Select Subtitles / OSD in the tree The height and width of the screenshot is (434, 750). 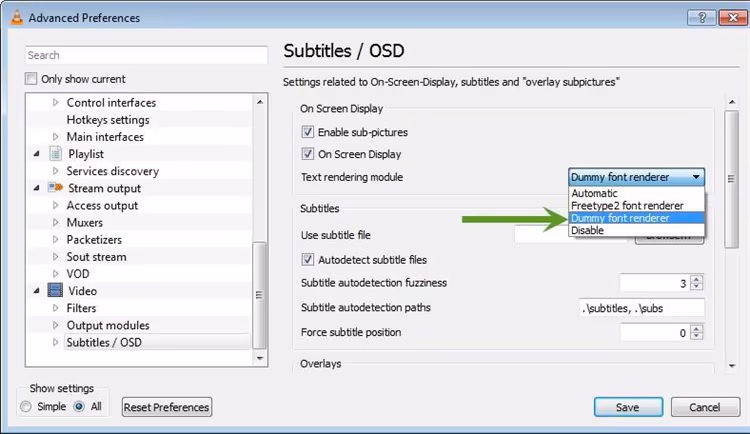pos(104,342)
